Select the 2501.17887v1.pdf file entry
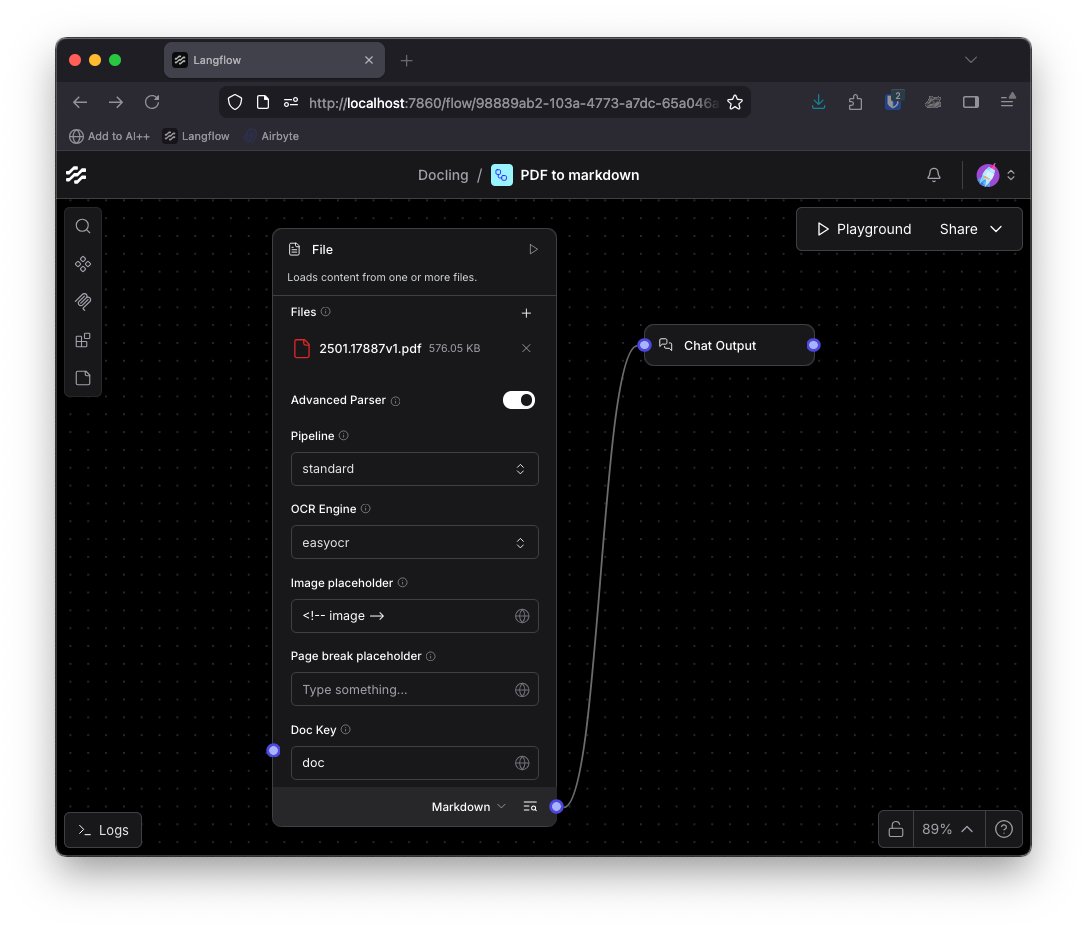 [x=412, y=348]
